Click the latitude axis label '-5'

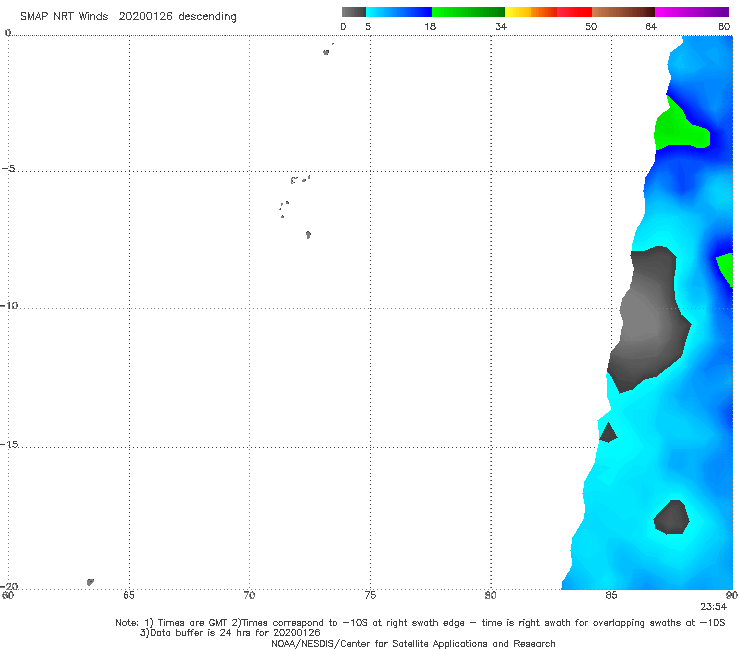click(x=8, y=169)
